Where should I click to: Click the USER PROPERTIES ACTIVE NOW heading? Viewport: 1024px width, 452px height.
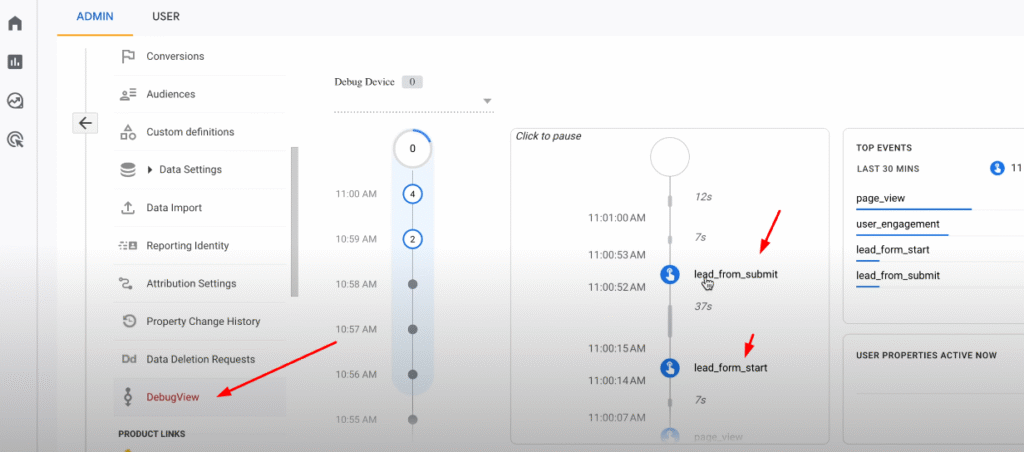click(926, 355)
